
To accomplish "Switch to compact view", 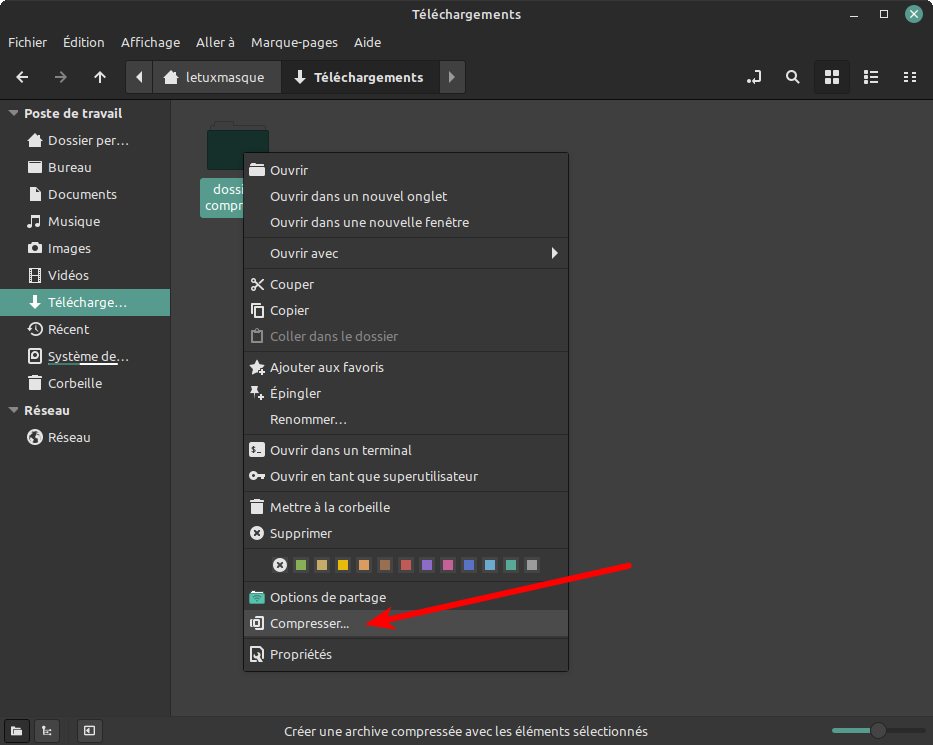I will click(x=910, y=77).
